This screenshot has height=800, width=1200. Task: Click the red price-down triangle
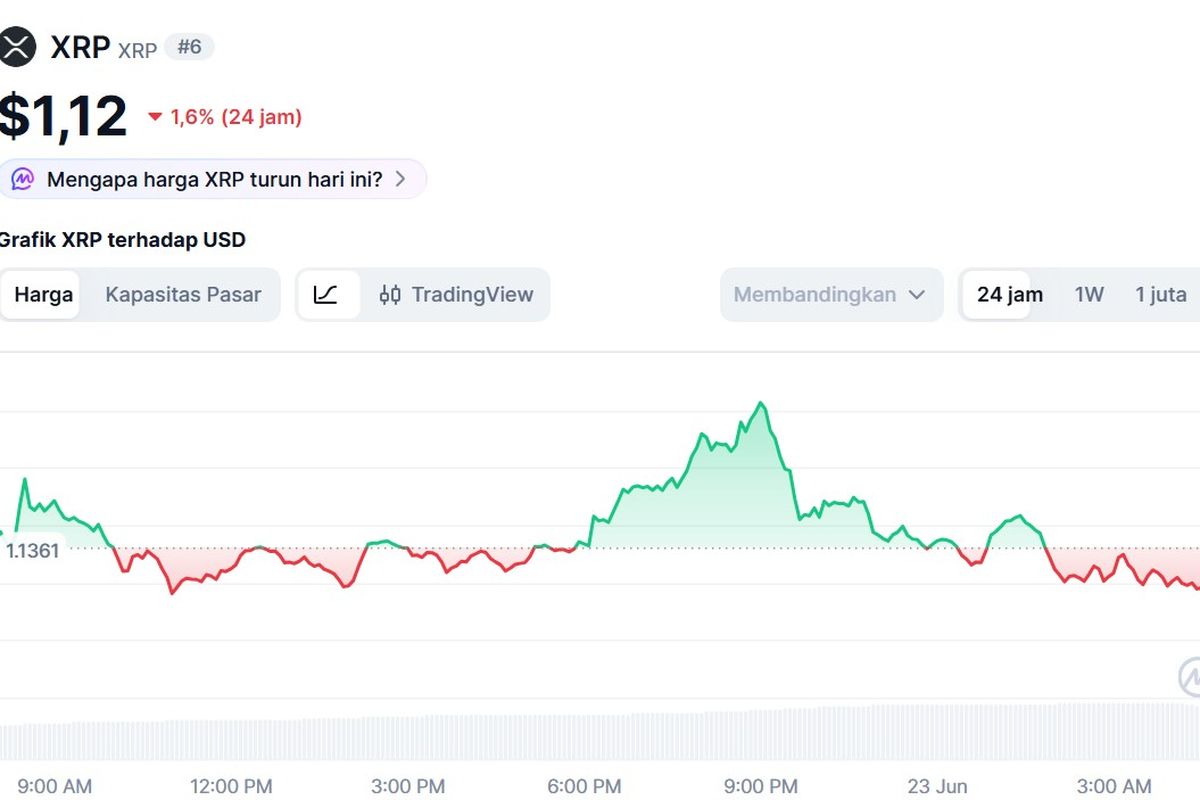click(x=155, y=117)
